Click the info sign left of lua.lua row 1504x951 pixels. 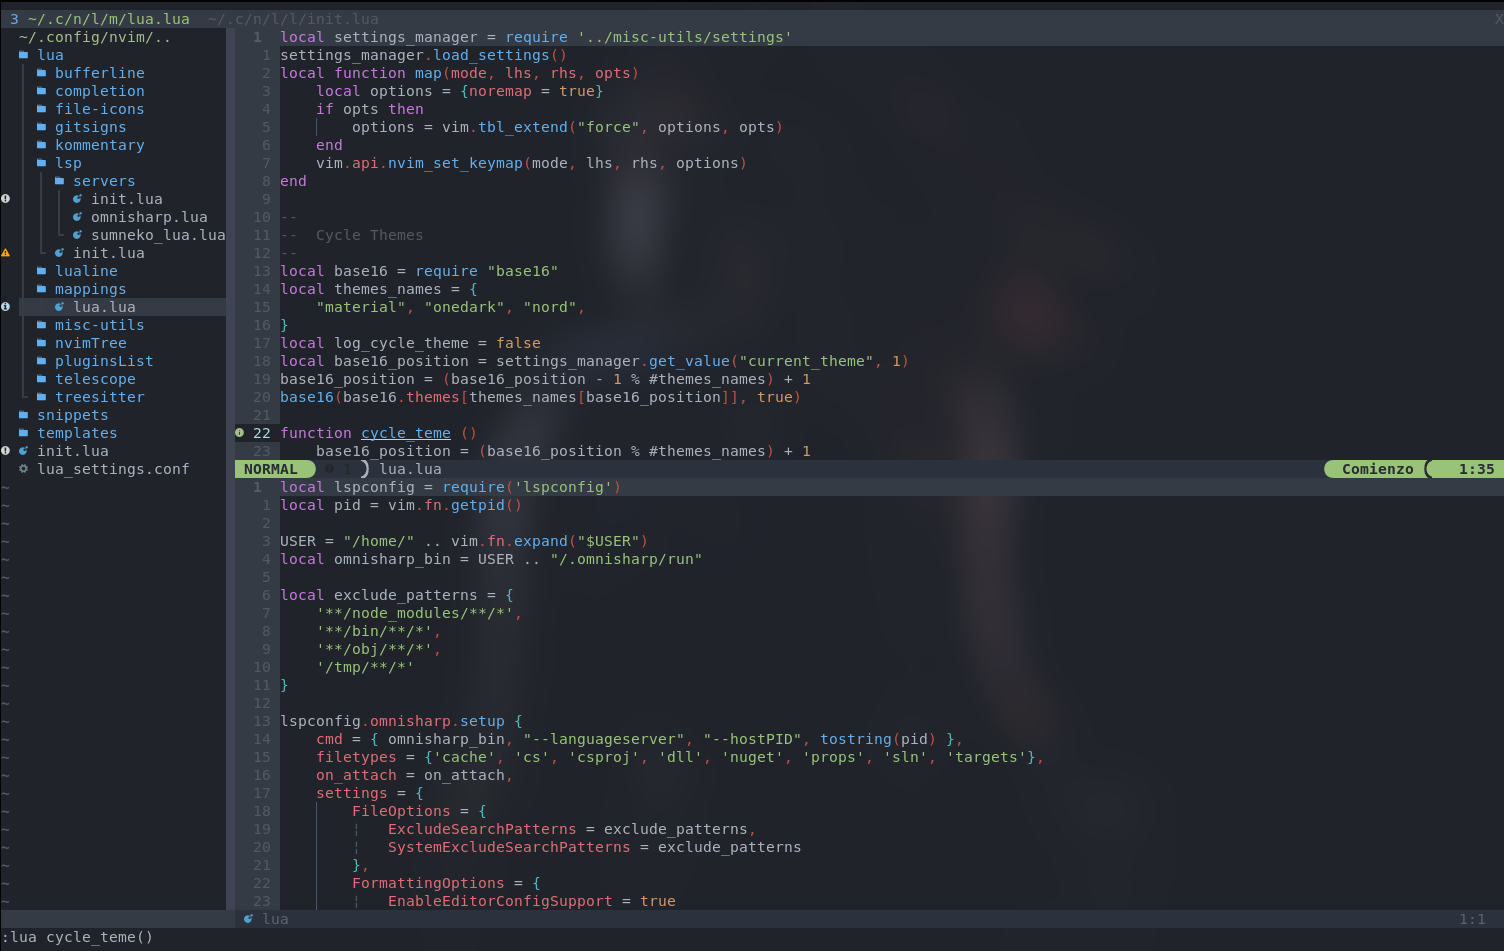(6, 307)
